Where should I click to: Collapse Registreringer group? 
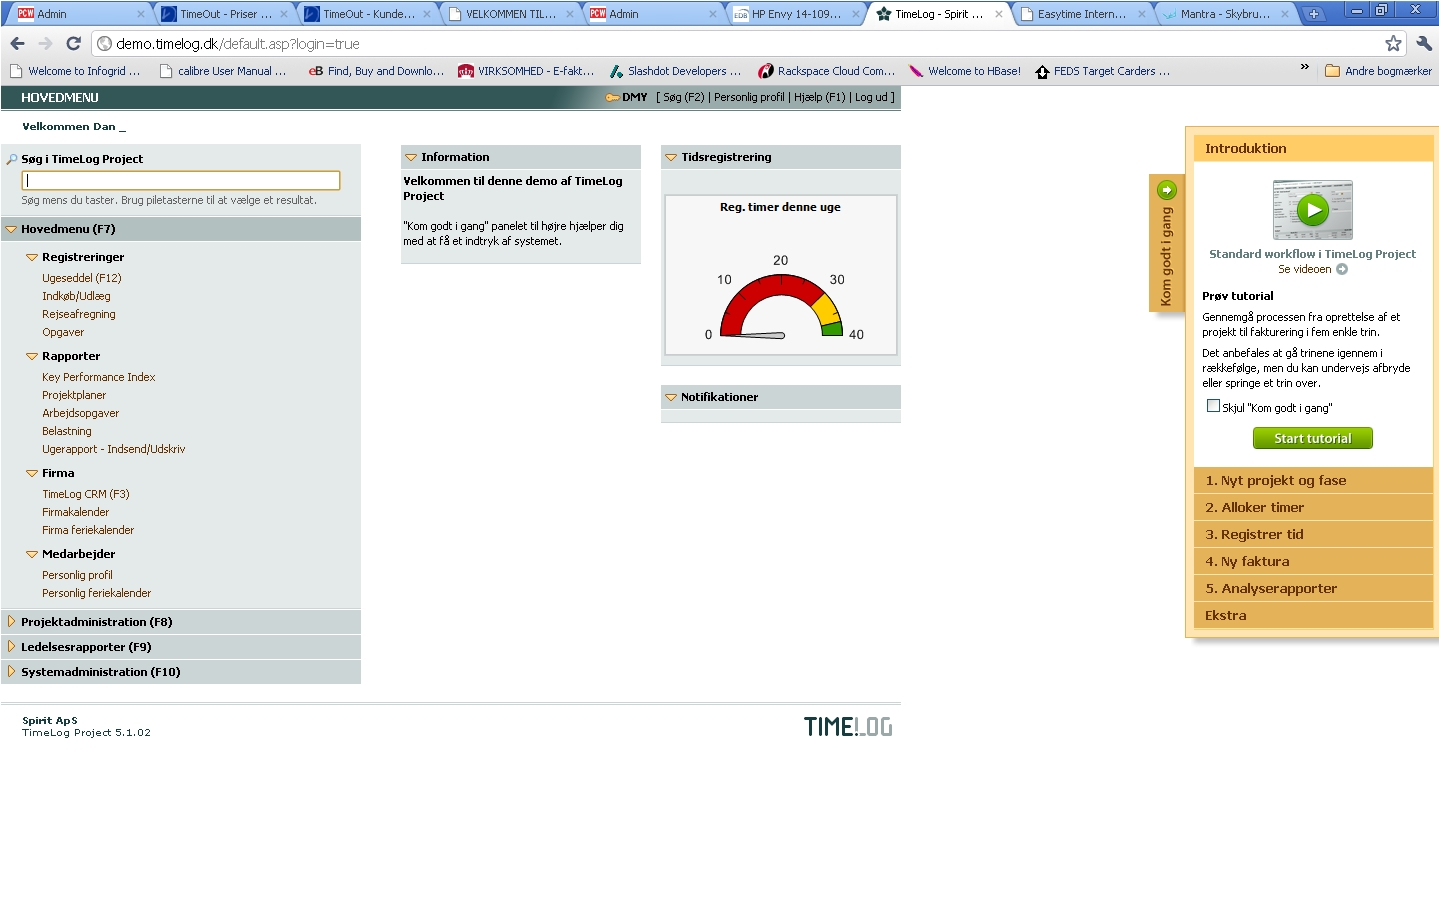(32, 257)
